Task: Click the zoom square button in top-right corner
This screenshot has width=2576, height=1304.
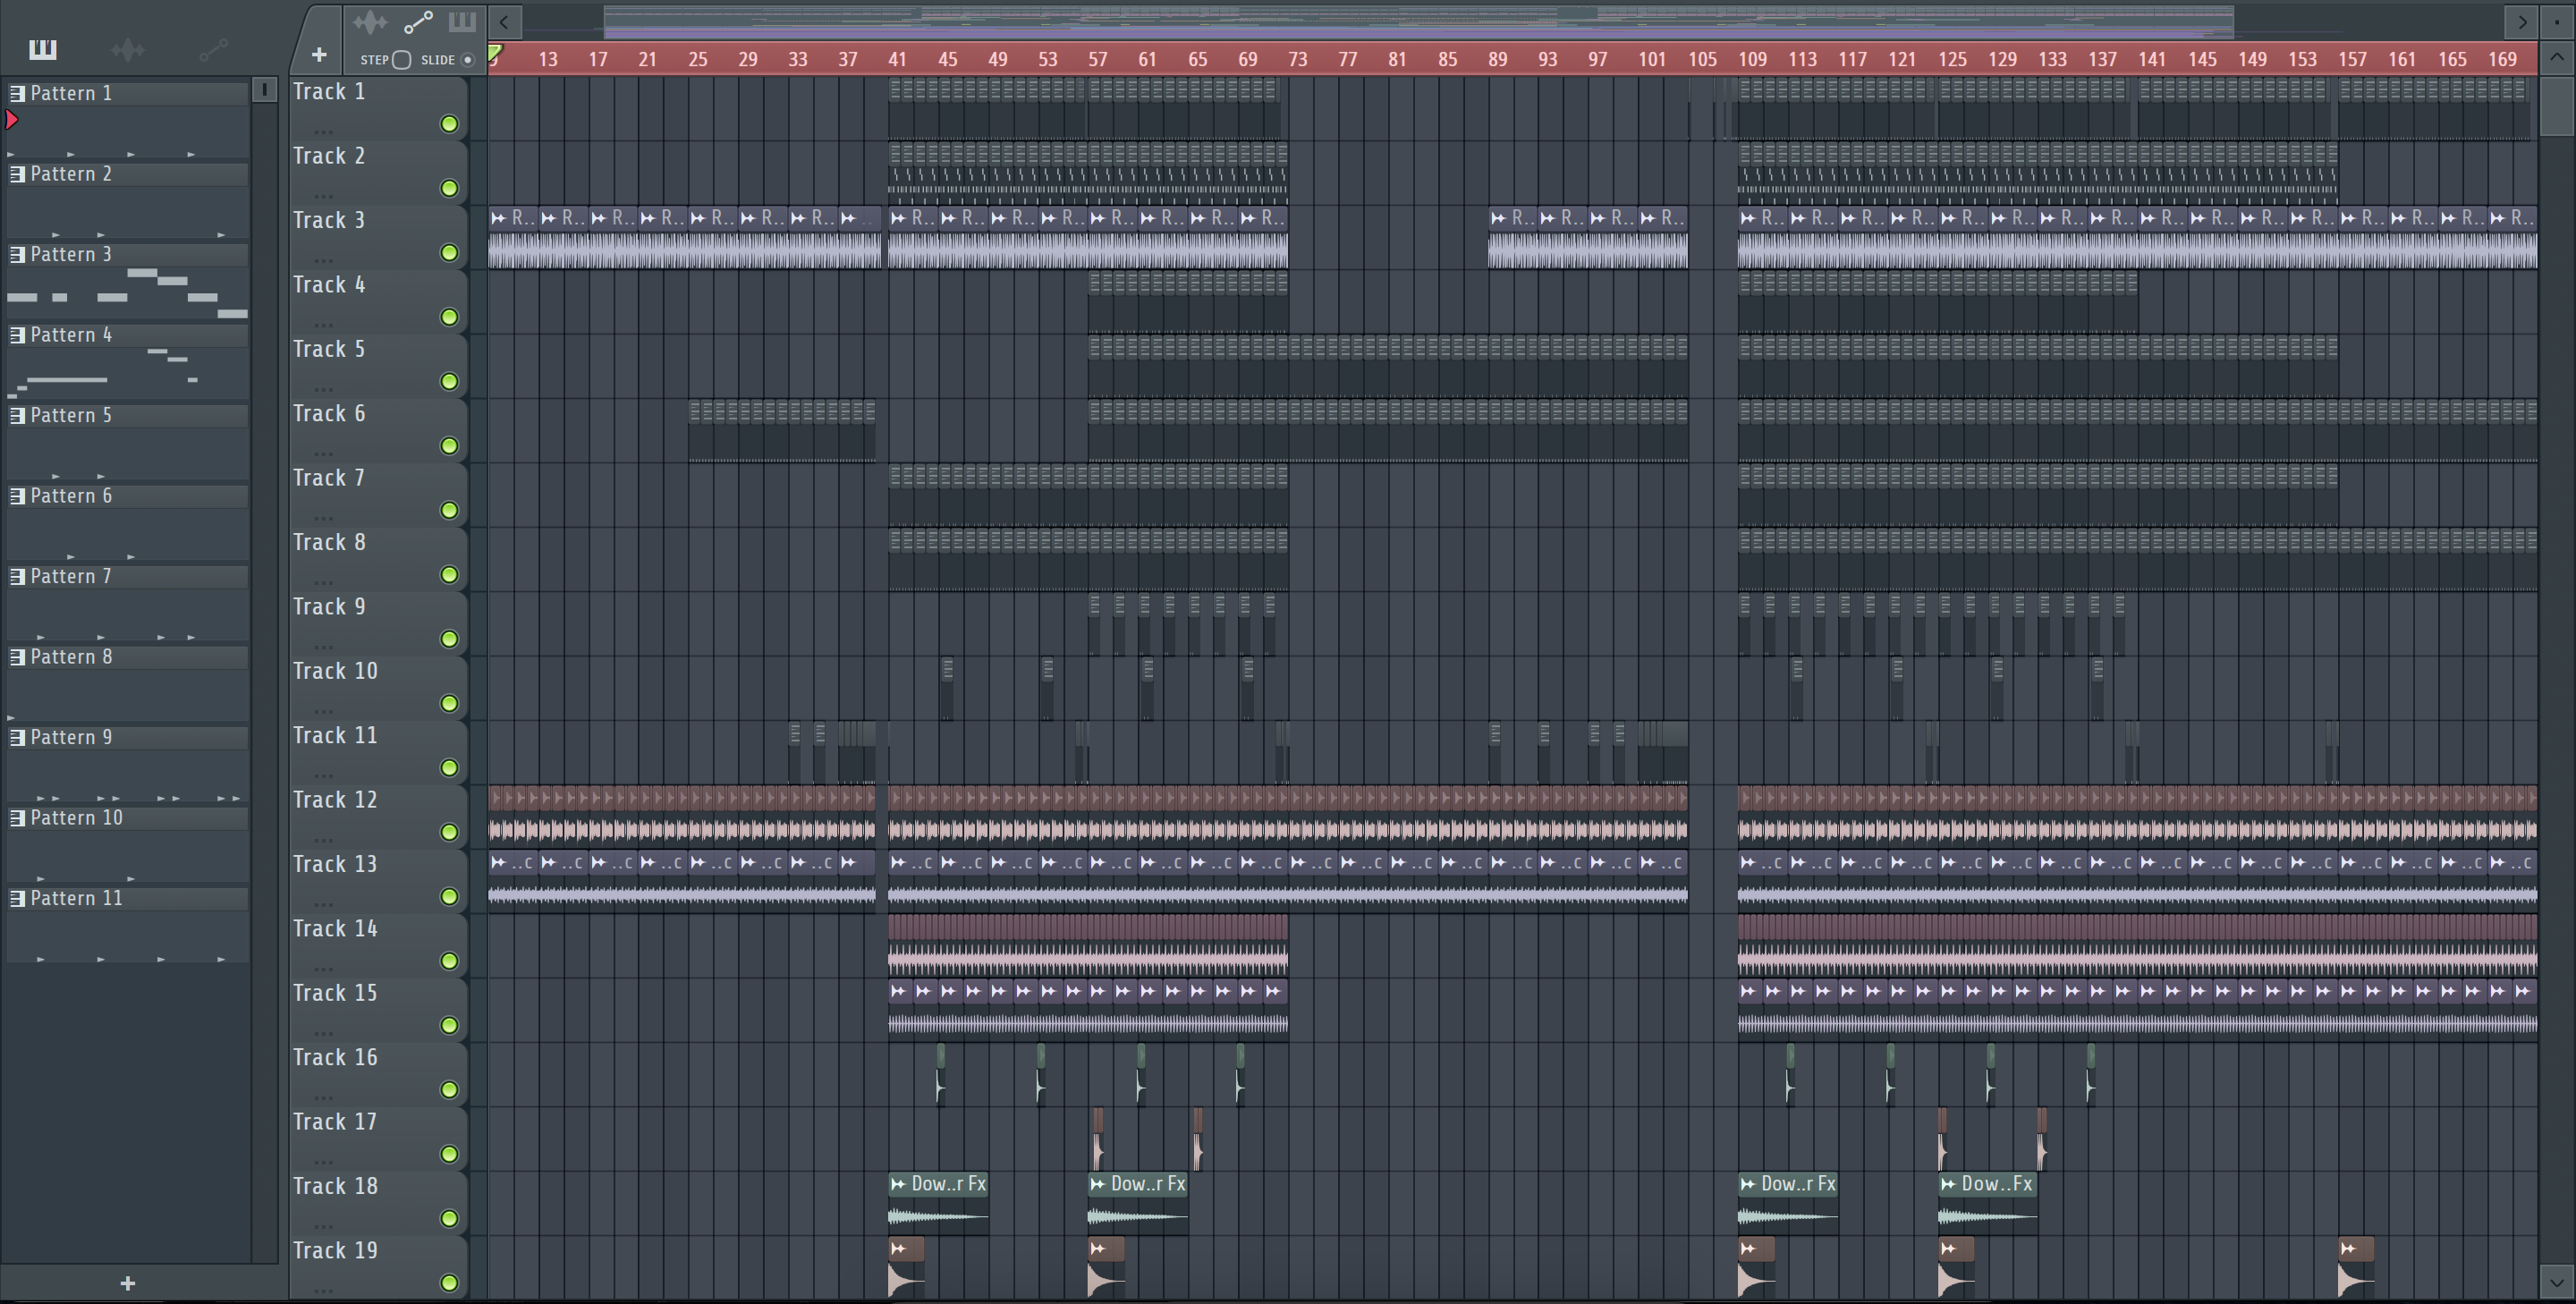Action: [2557, 21]
